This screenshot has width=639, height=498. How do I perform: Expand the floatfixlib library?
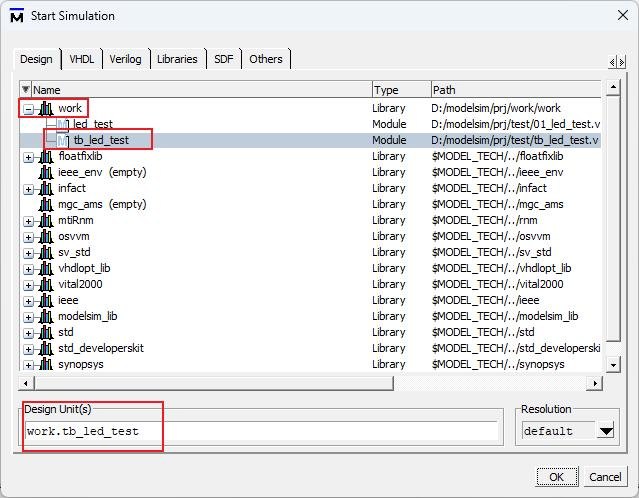pos(28,157)
